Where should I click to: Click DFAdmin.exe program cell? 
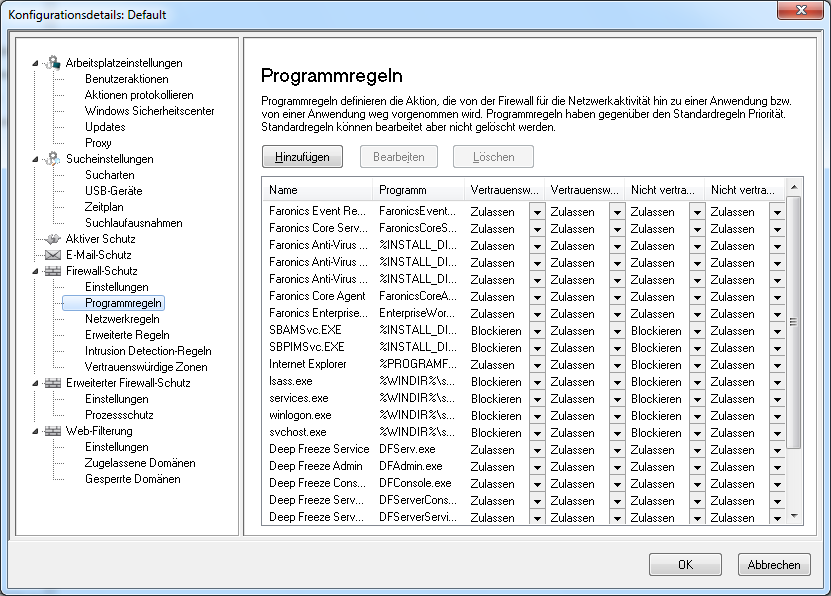tap(411, 466)
